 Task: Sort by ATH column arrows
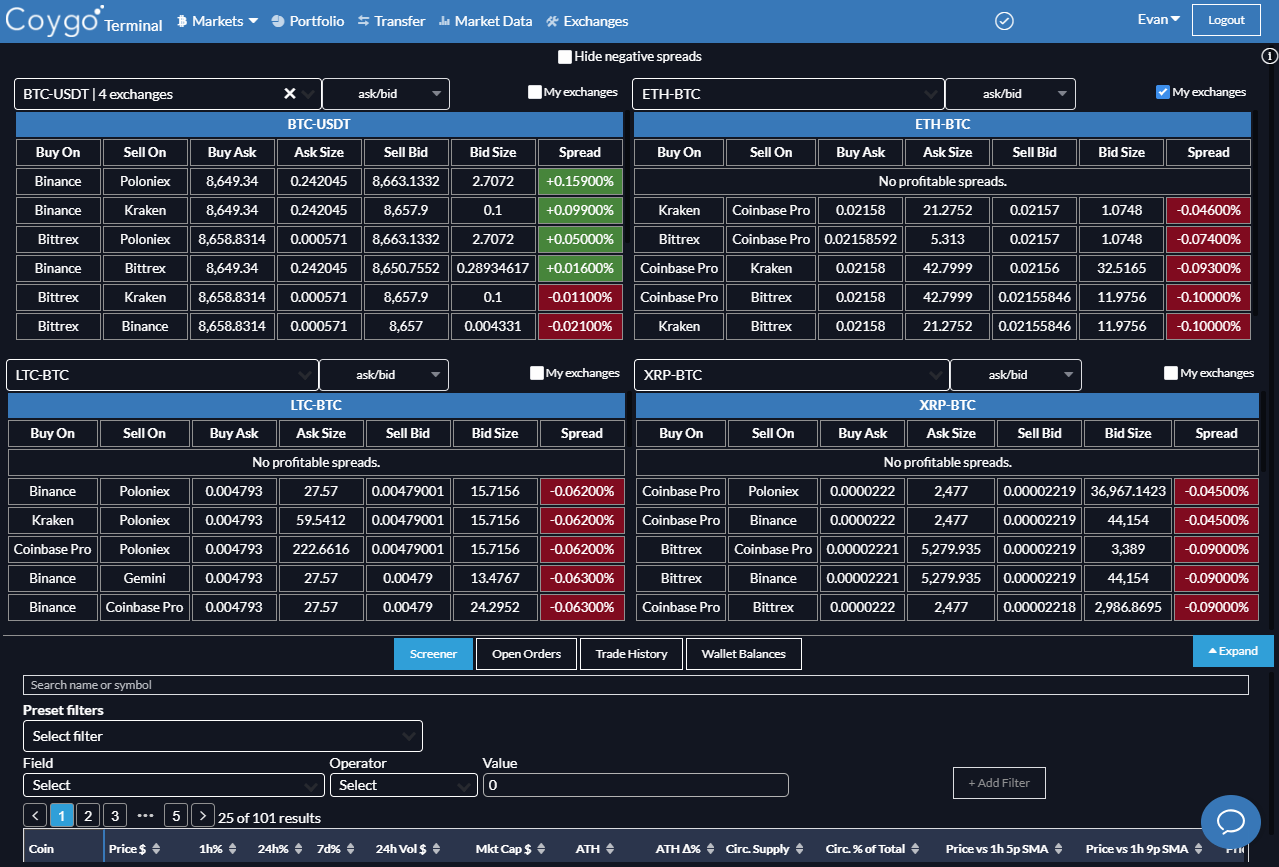[611, 849]
